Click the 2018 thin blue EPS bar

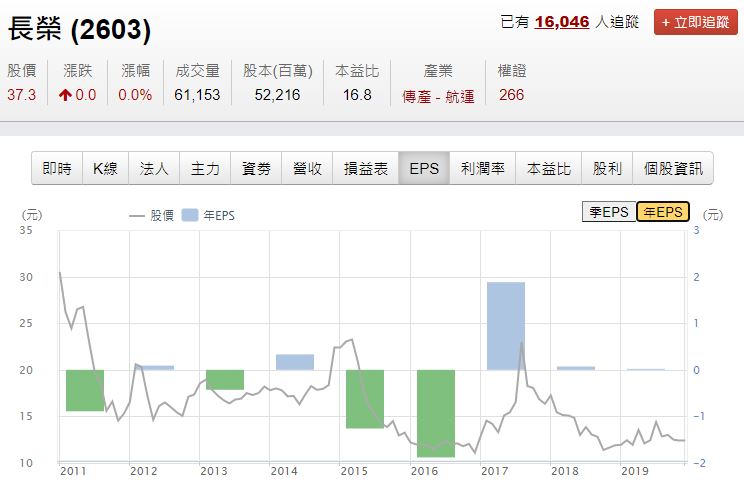coord(576,368)
